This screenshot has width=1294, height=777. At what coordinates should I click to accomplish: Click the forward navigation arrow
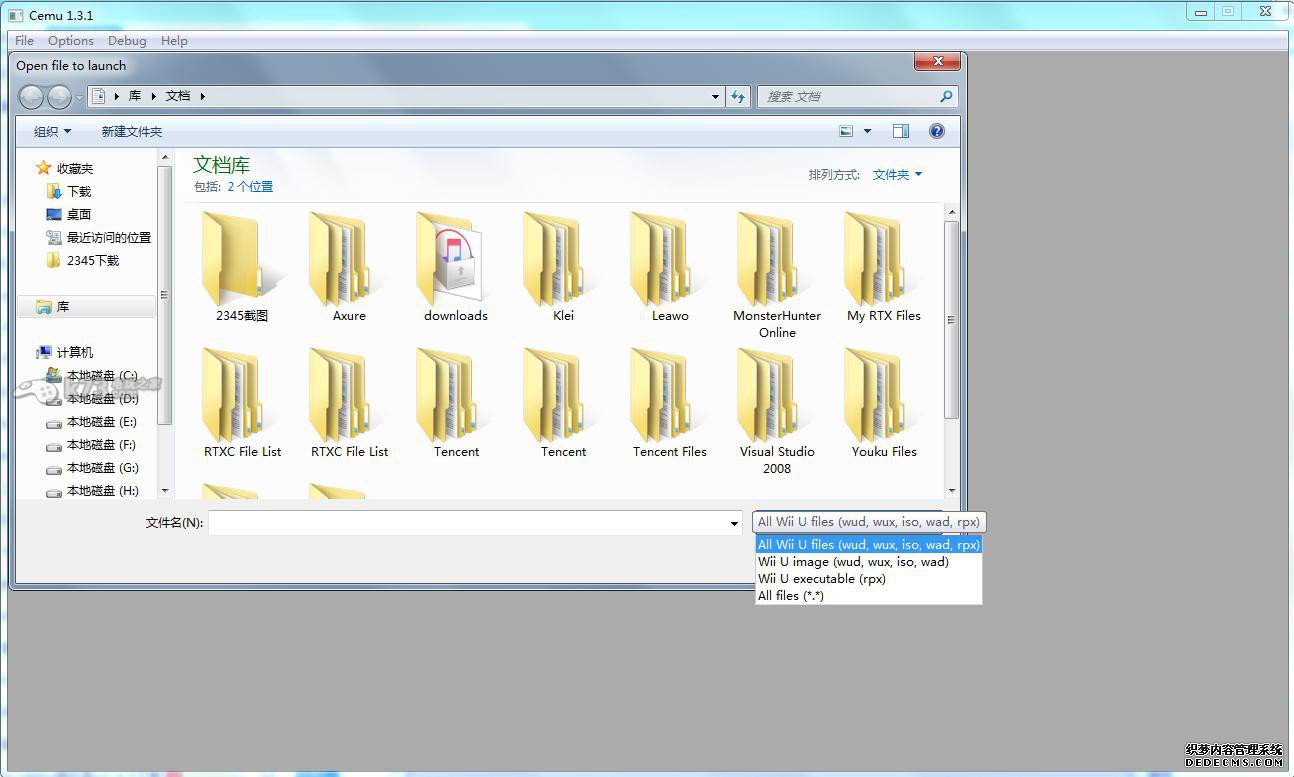(x=60, y=97)
